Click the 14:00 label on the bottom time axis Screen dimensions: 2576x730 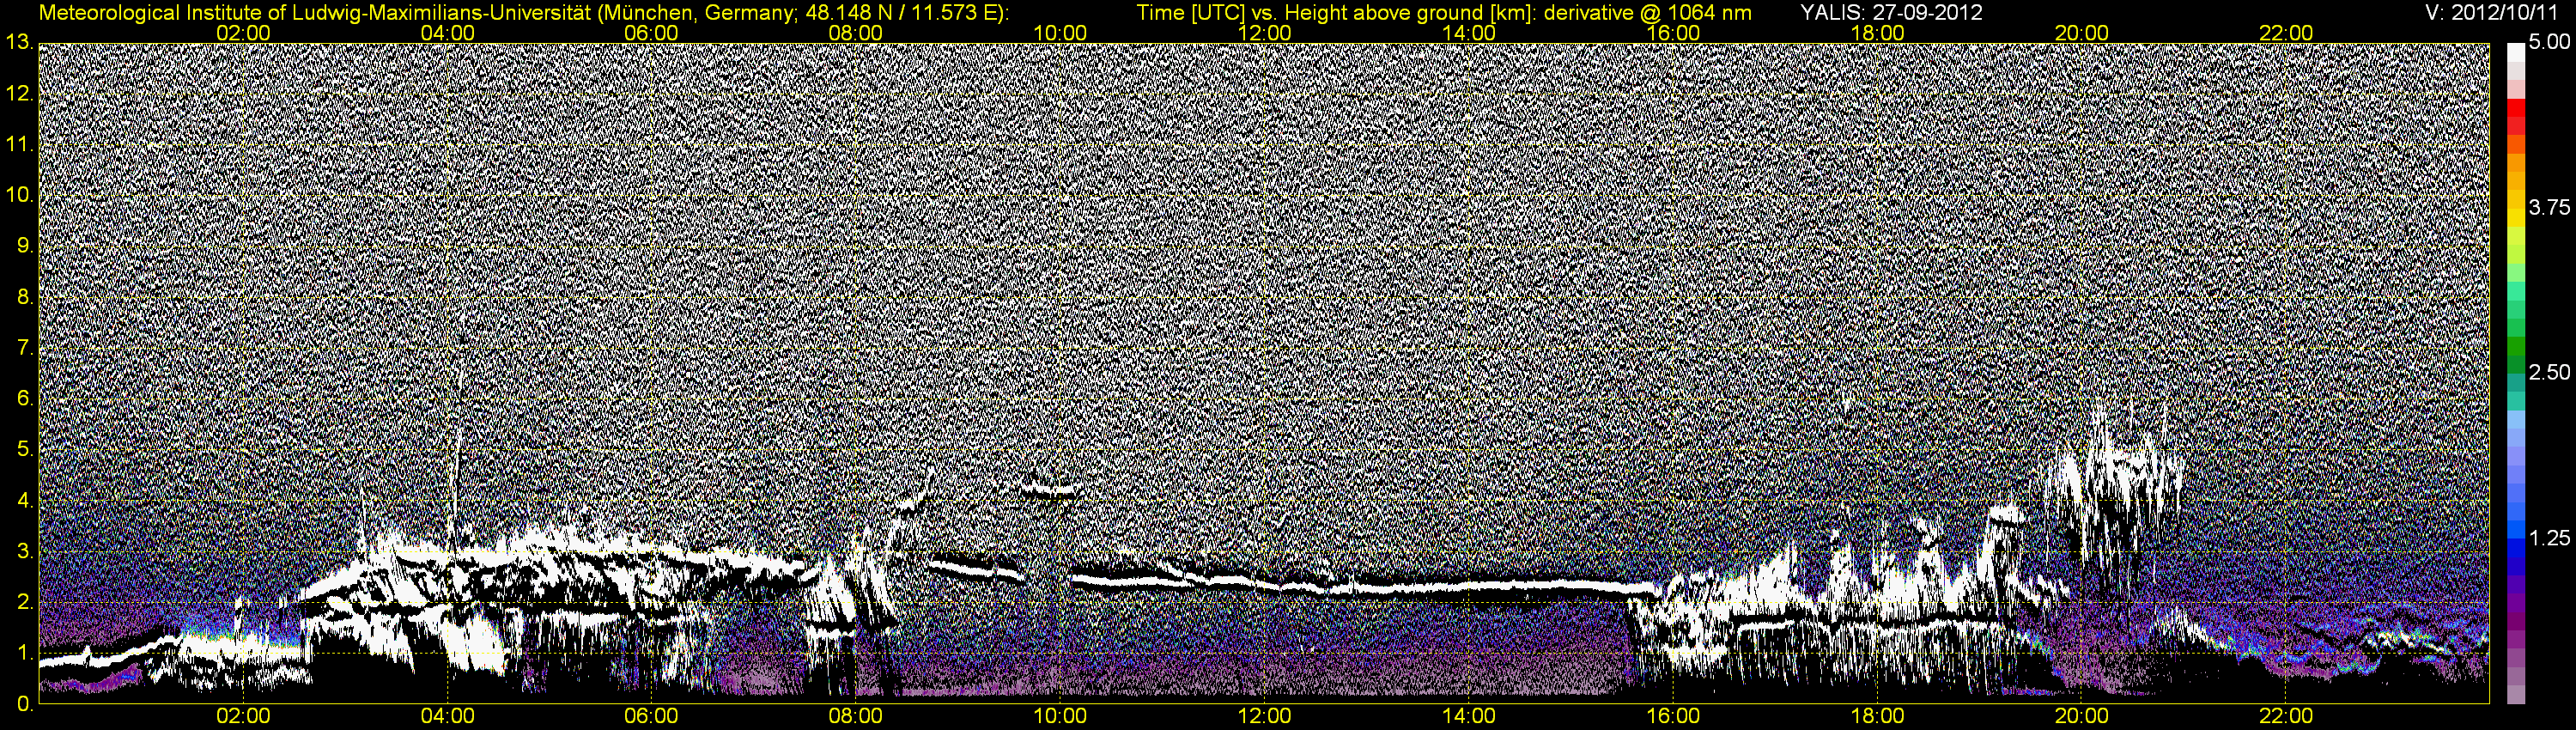1469,717
